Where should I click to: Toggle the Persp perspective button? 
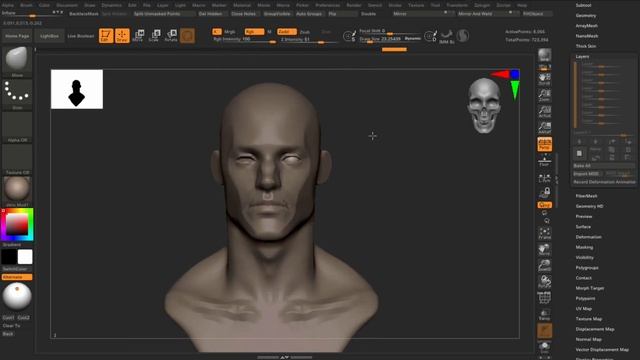(x=544, y=144)
